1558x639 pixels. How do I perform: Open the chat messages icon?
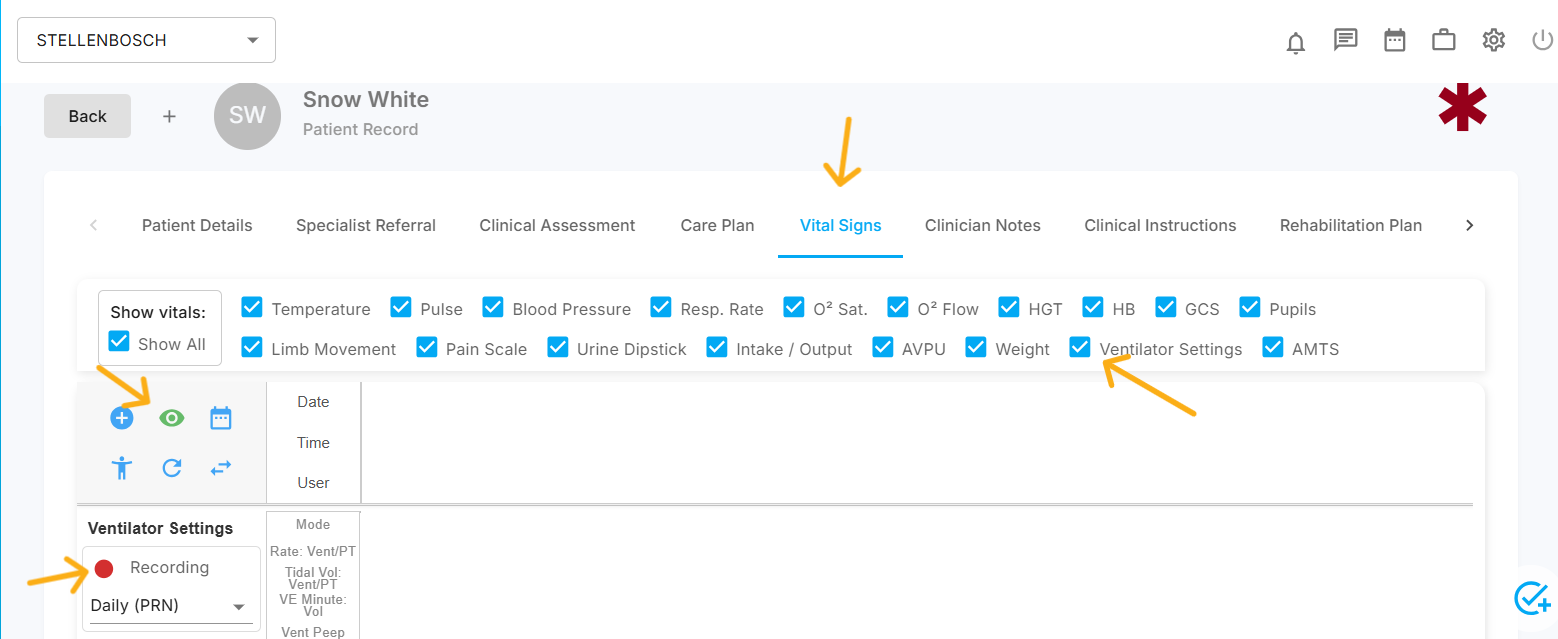[1345, 40]
